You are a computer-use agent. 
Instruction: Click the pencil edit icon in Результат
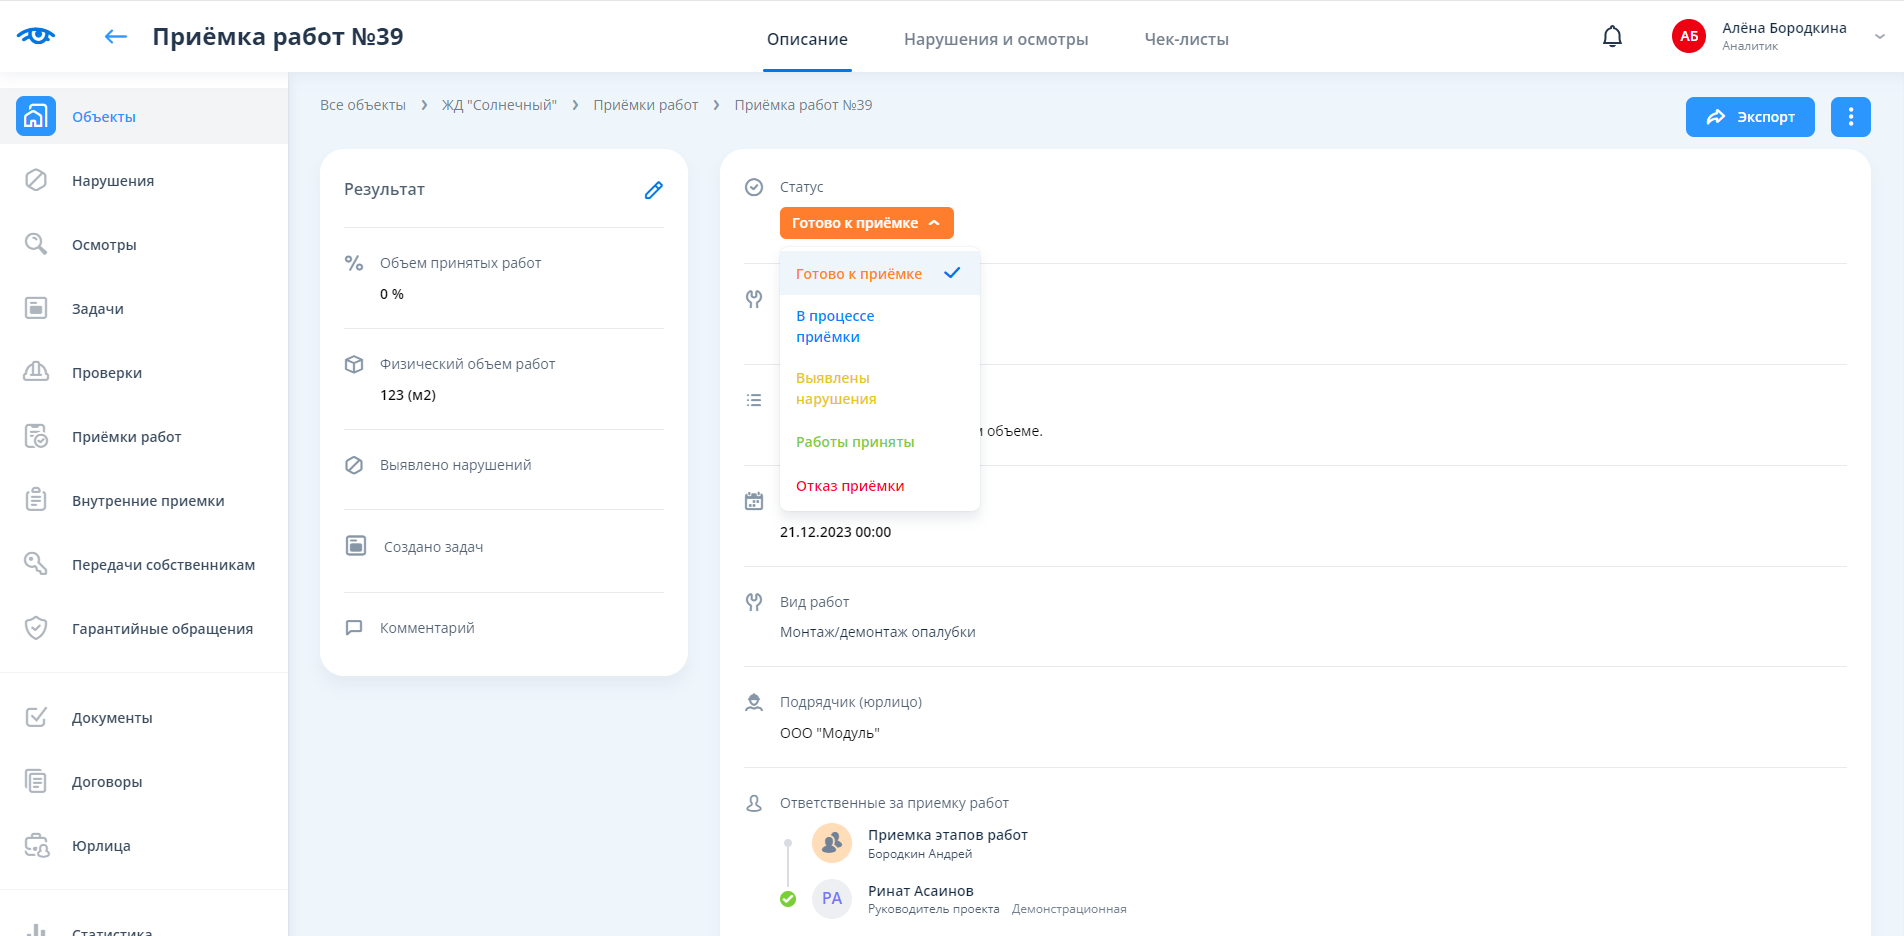click(x=653, y=190)
